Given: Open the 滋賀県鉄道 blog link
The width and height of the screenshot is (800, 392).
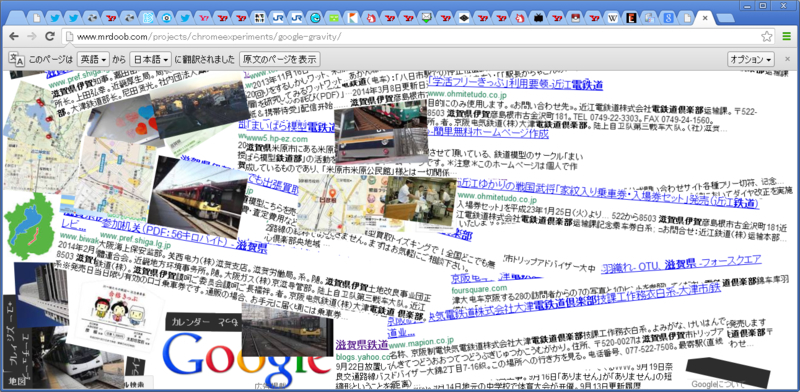Looking at the screenshot, I should [x=362, y=345].
